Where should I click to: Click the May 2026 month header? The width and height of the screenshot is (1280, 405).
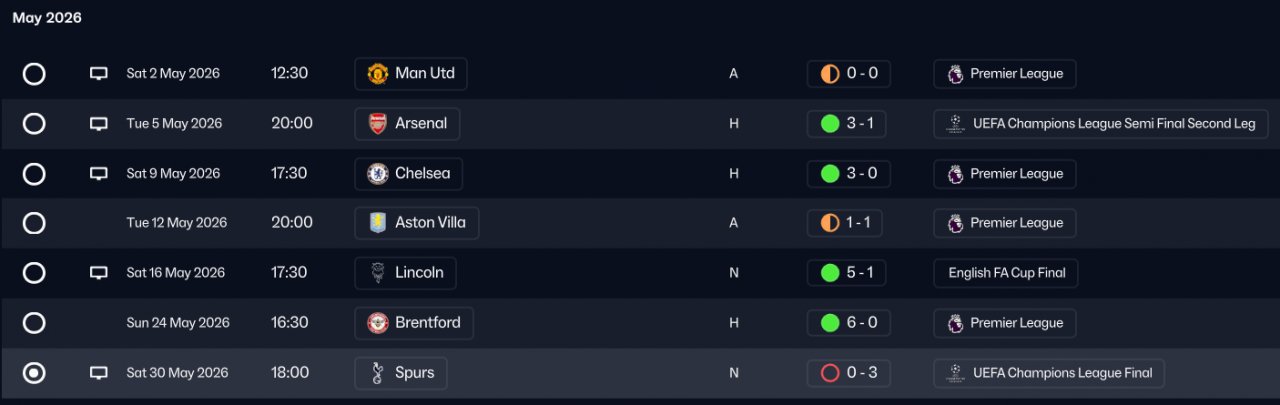47,18
